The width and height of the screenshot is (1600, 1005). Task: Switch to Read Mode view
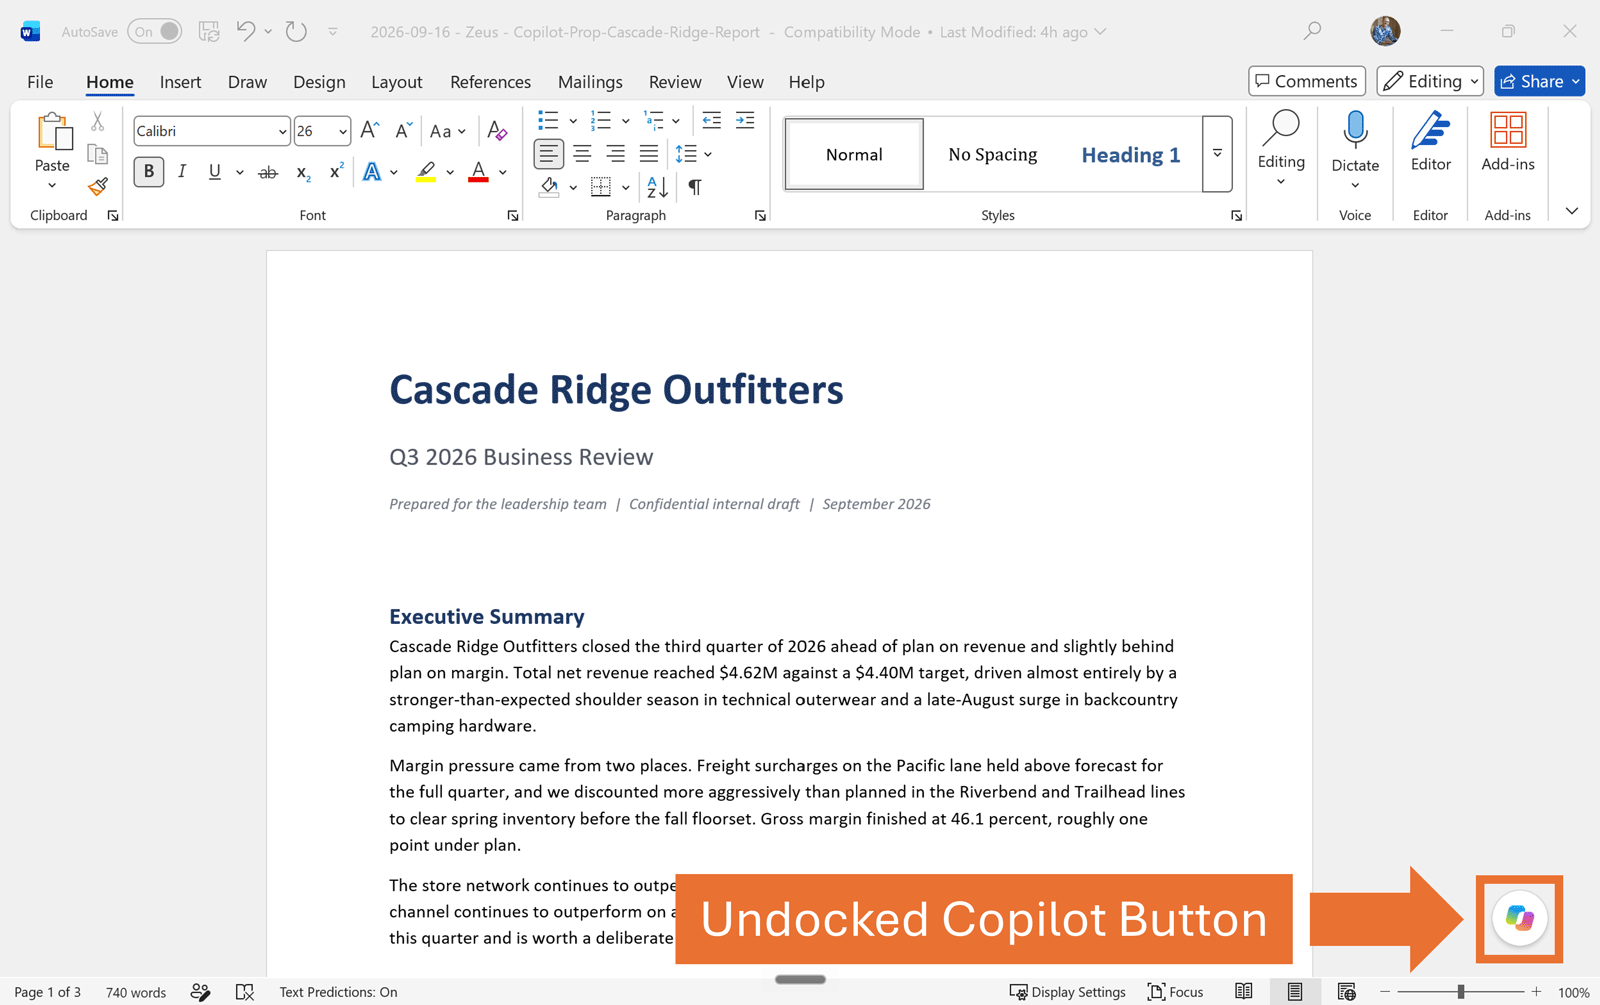click(x=1243, y=992)
